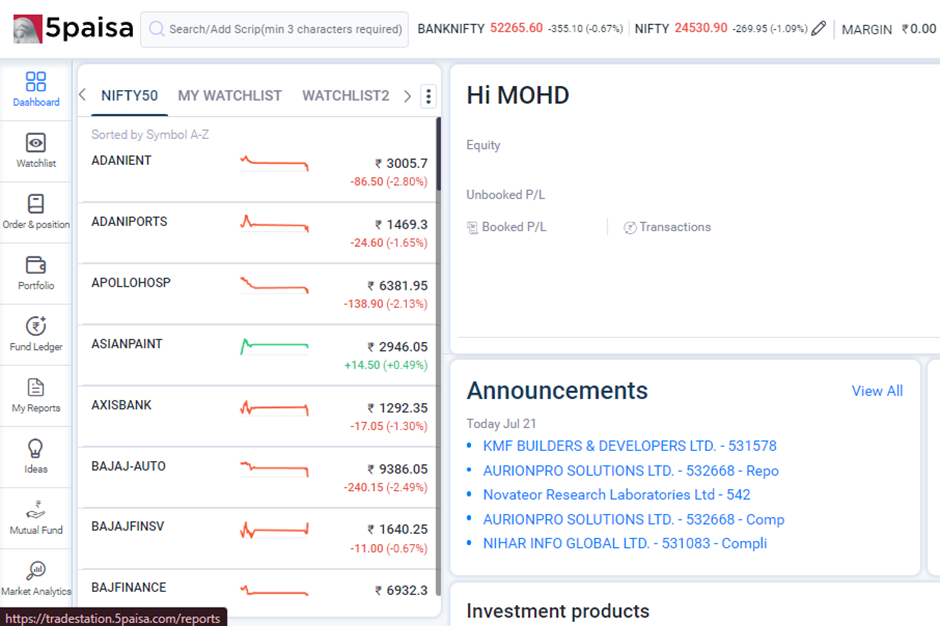940x626 pixels.
Task: Switch to the WATCHLIST2 tab
Action: [346, 95]
